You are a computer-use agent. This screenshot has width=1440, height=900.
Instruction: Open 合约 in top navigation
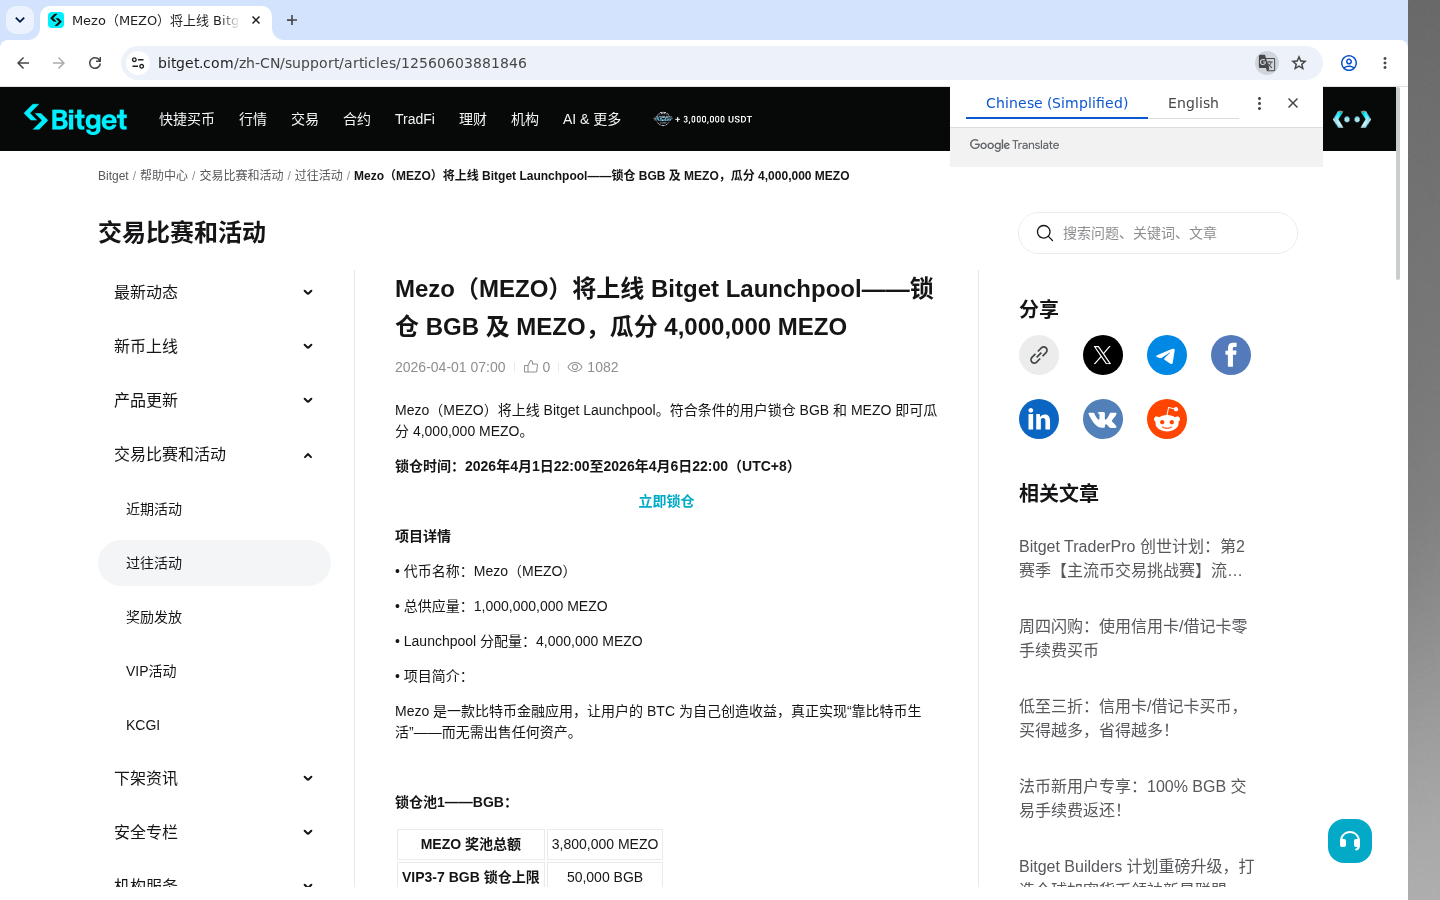click(x=357, y=119)
